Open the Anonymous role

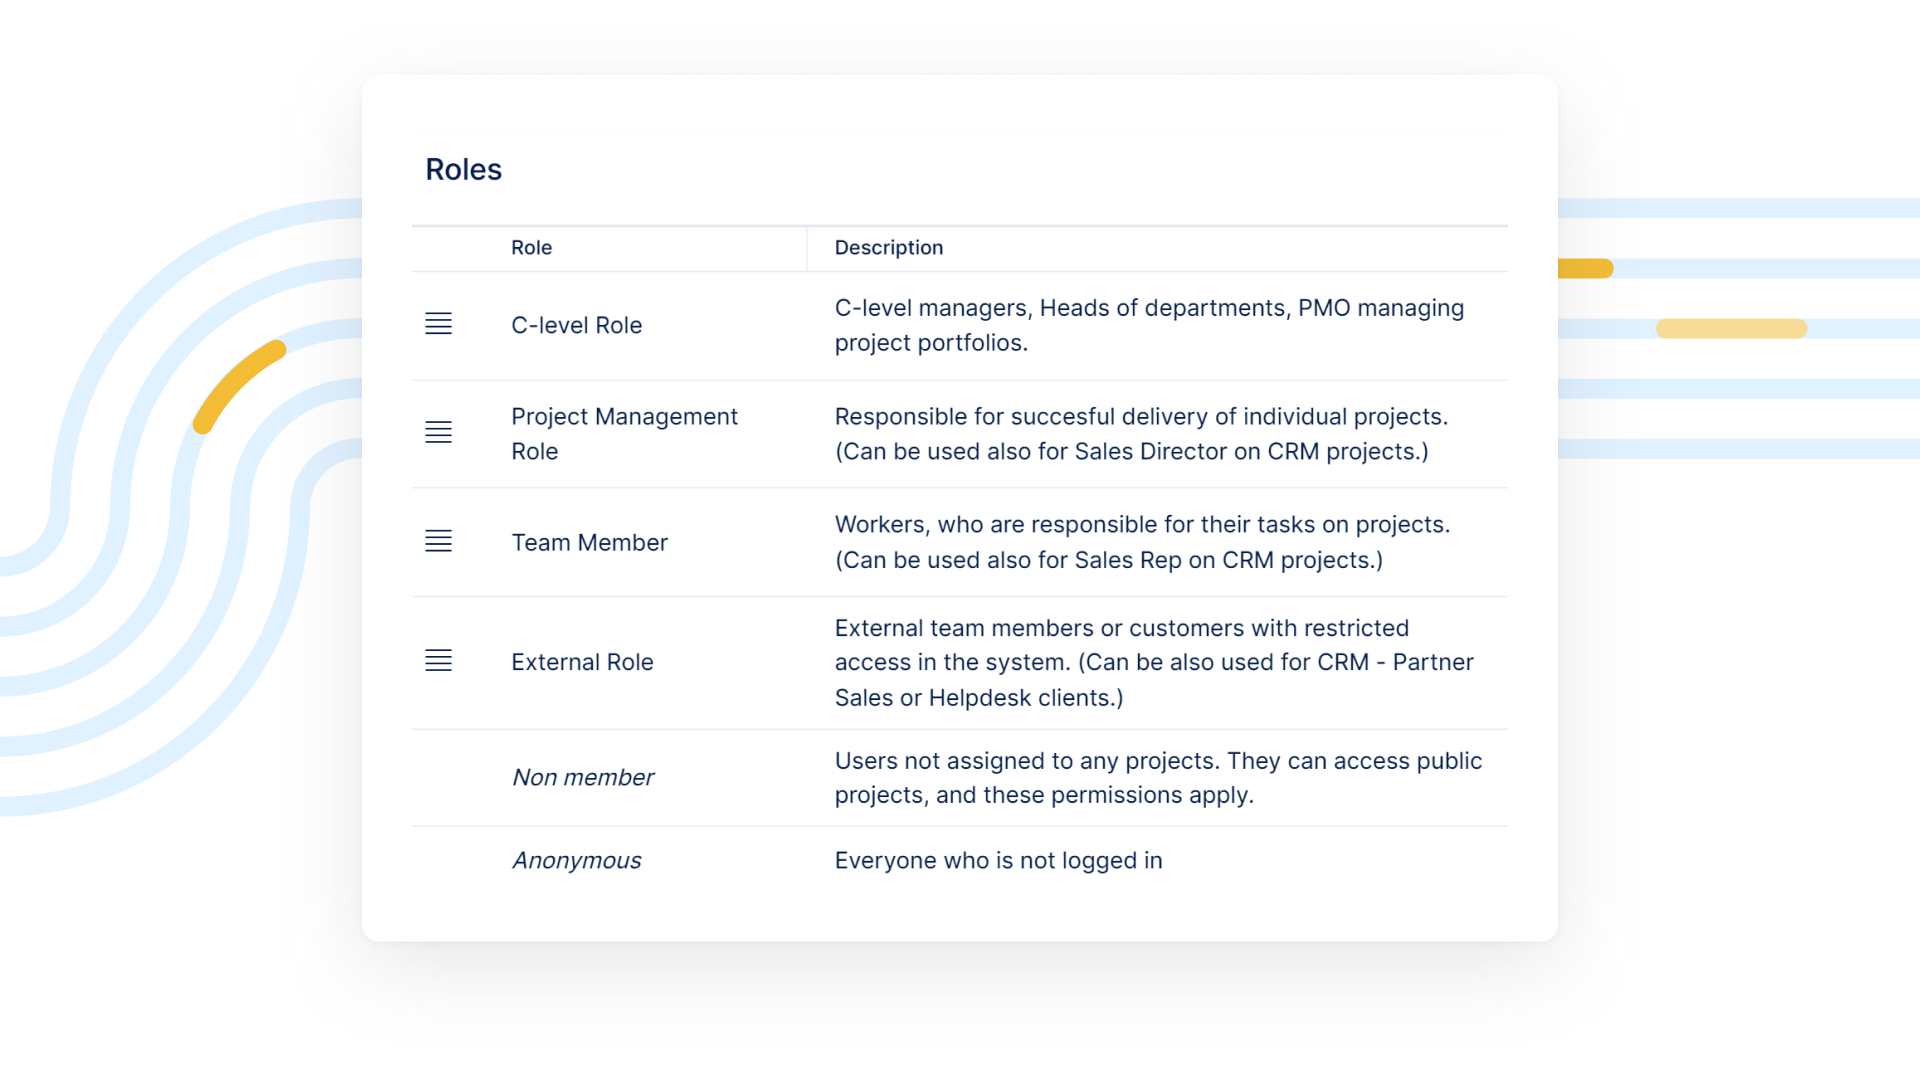coord(576,860)
